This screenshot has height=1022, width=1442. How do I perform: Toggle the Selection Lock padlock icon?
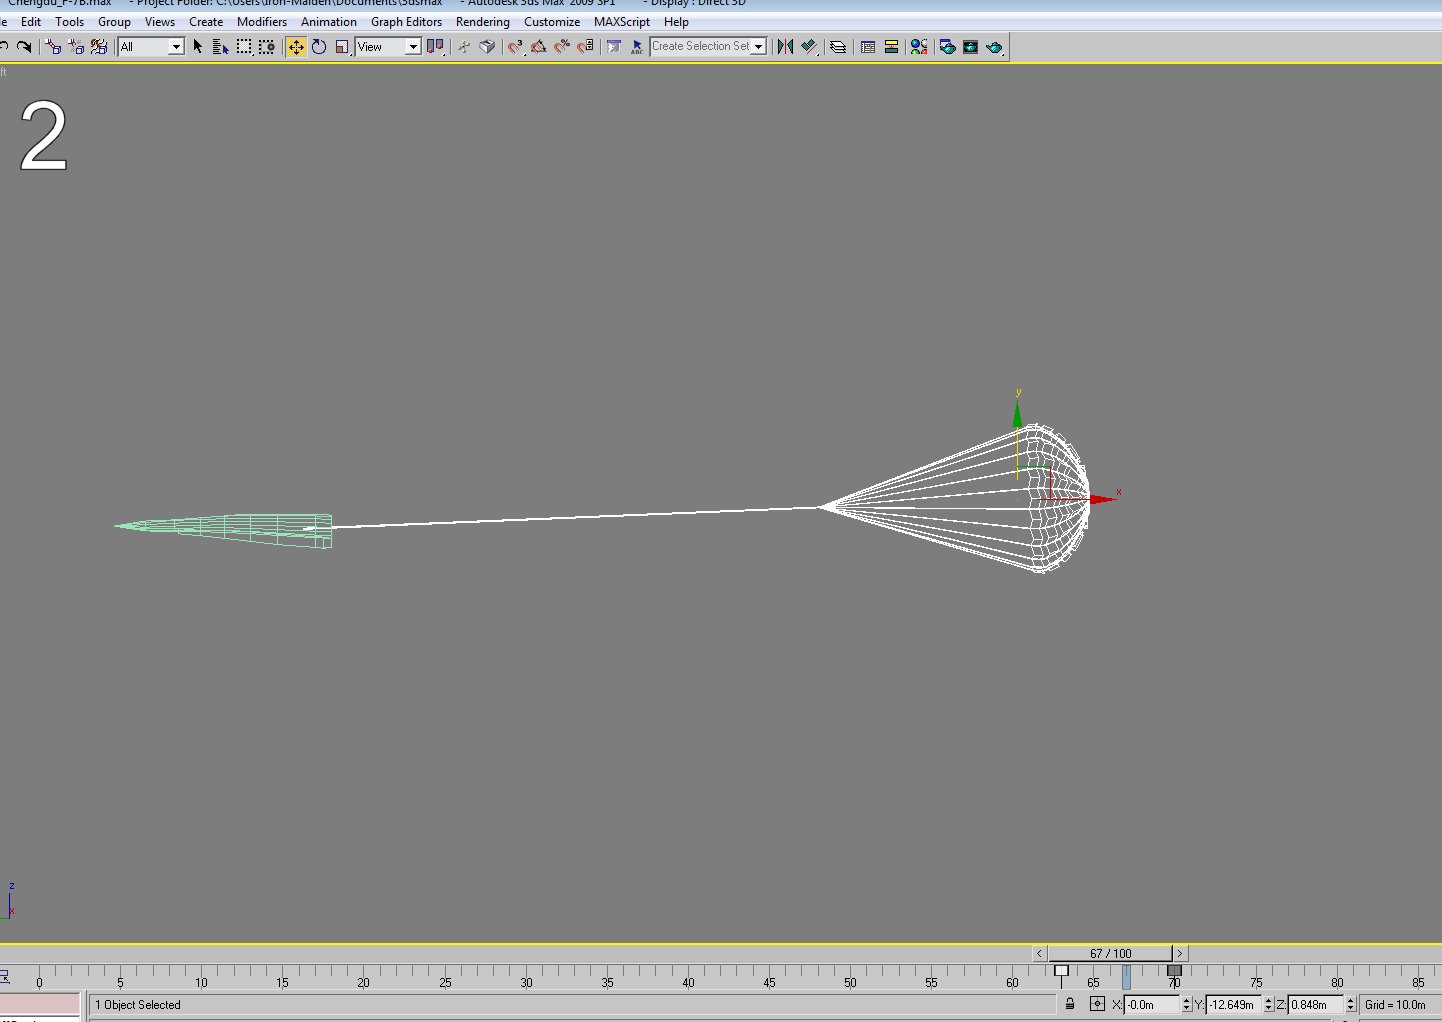(x=1070, y=1004)
